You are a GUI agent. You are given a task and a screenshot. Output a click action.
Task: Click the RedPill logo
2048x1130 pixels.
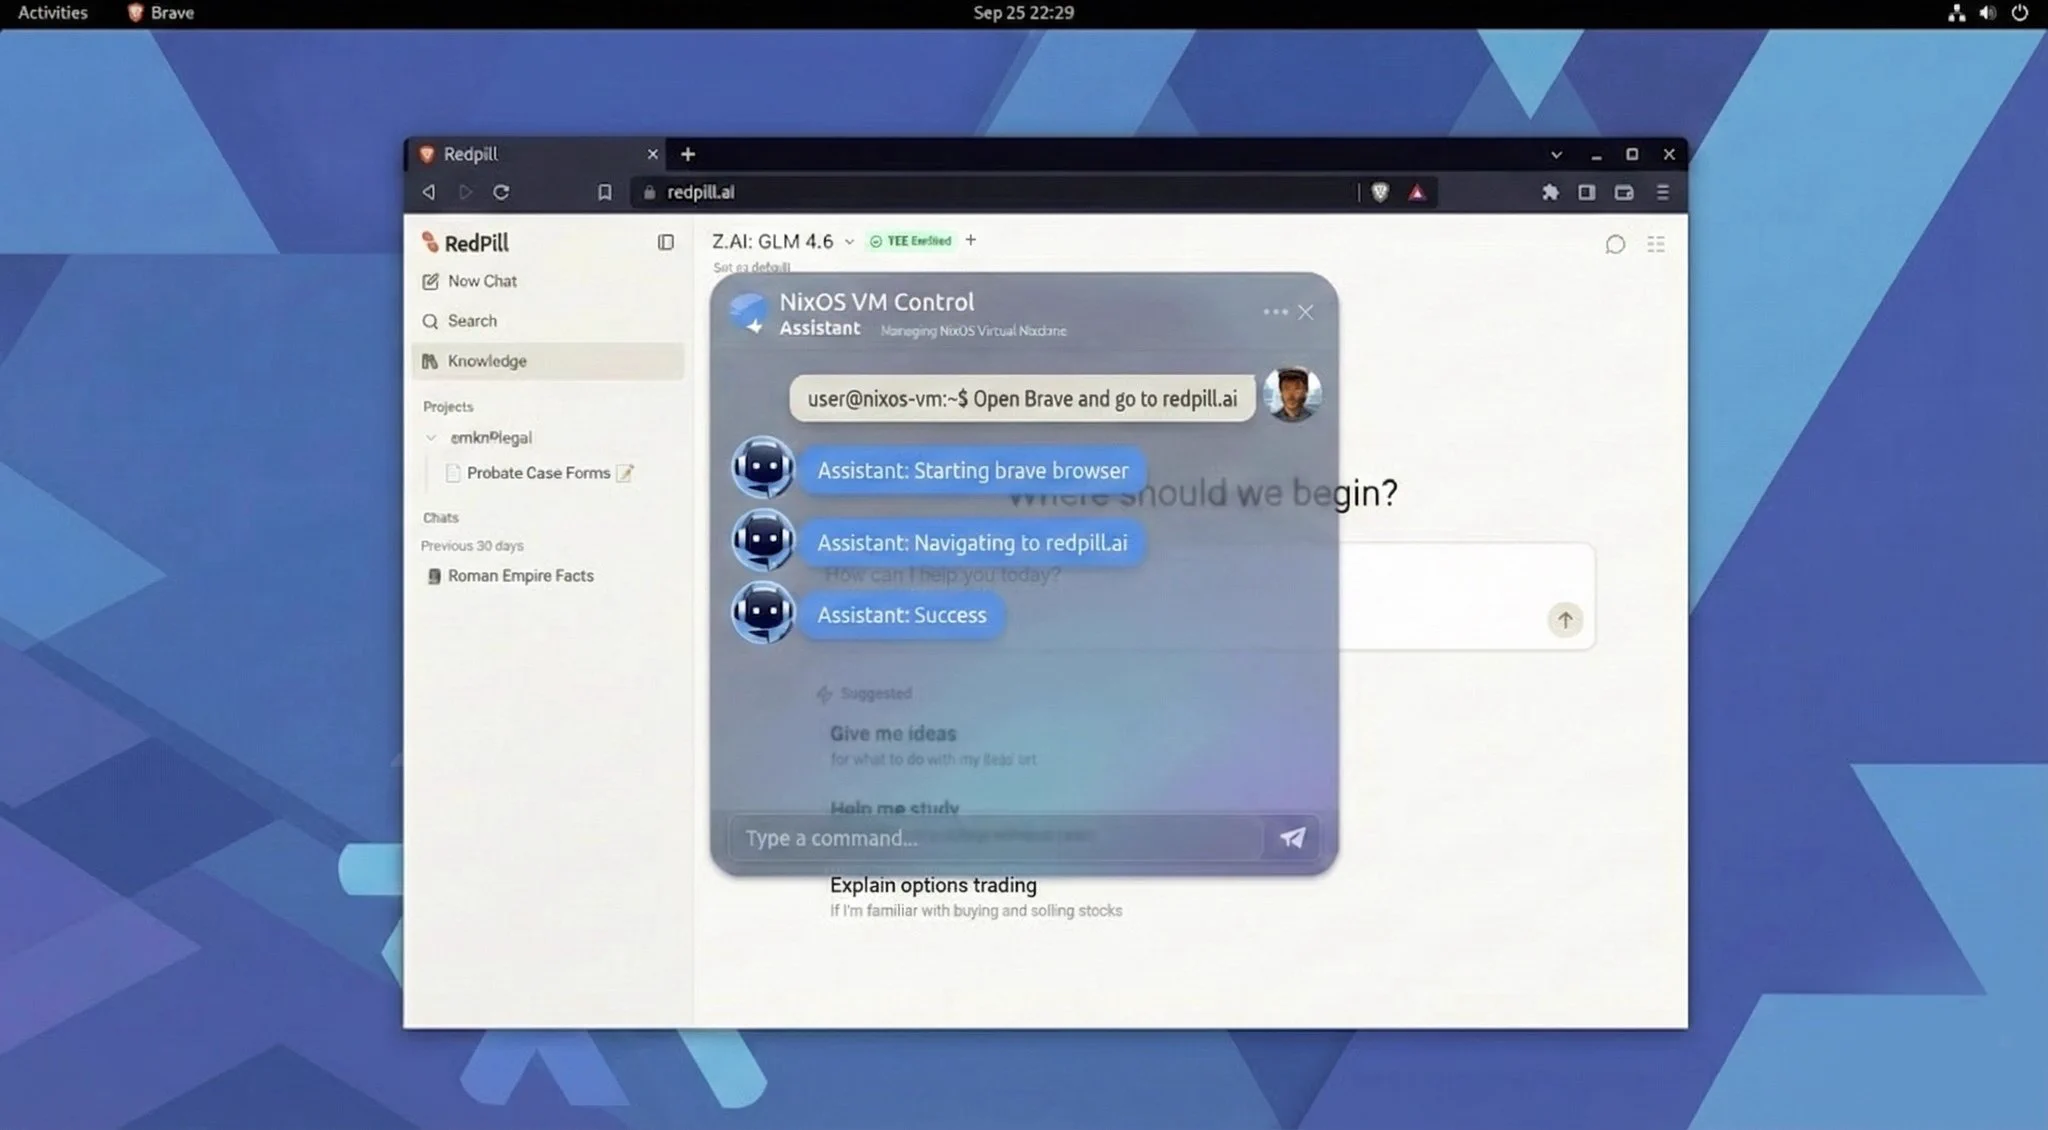click(x=465, y=243)
